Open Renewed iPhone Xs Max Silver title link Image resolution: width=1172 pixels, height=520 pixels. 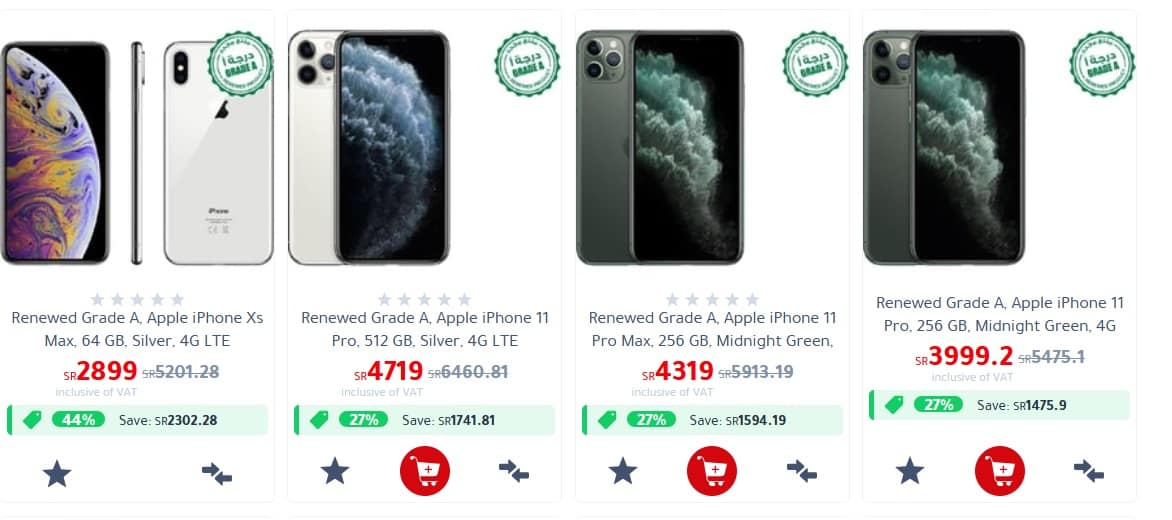(x=138, y=329)
